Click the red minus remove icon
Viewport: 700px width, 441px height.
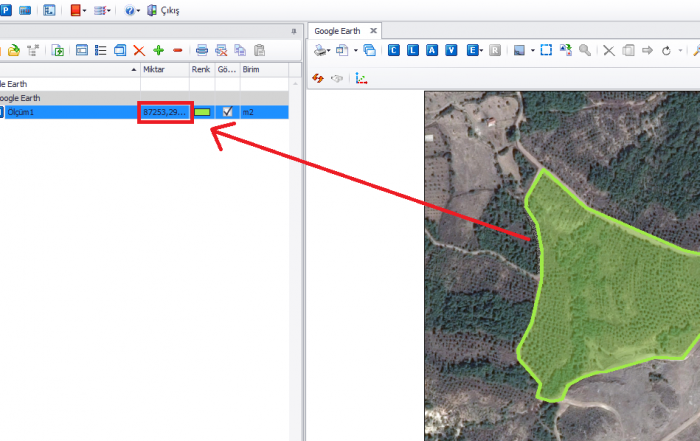177,49
